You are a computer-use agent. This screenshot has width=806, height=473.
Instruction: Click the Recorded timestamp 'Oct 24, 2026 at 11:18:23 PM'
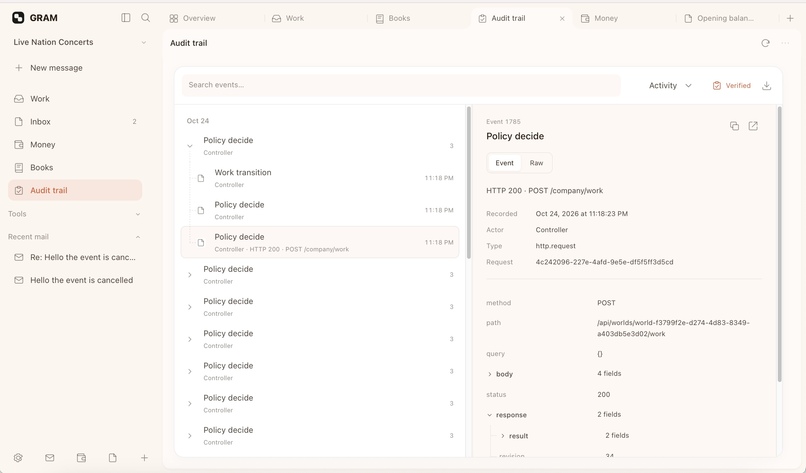581,214
